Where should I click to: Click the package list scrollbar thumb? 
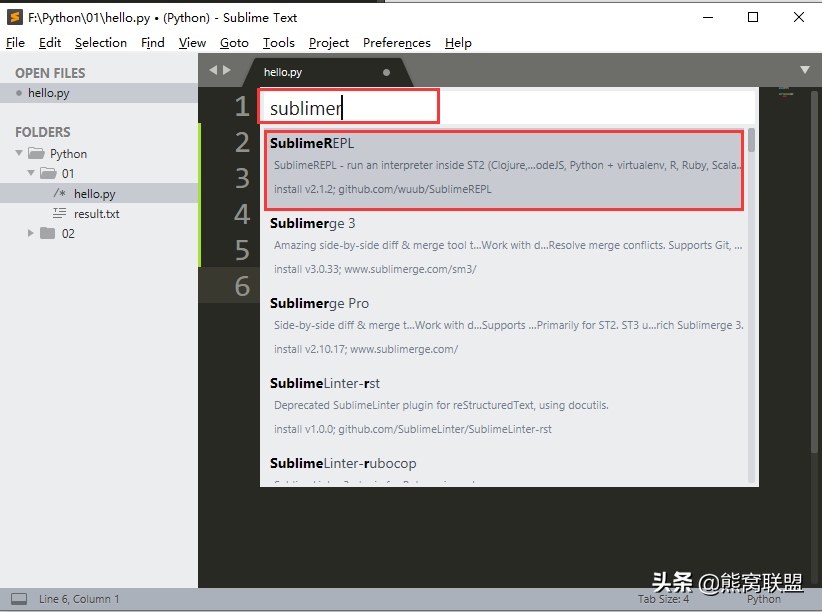(x=751, y=140)
